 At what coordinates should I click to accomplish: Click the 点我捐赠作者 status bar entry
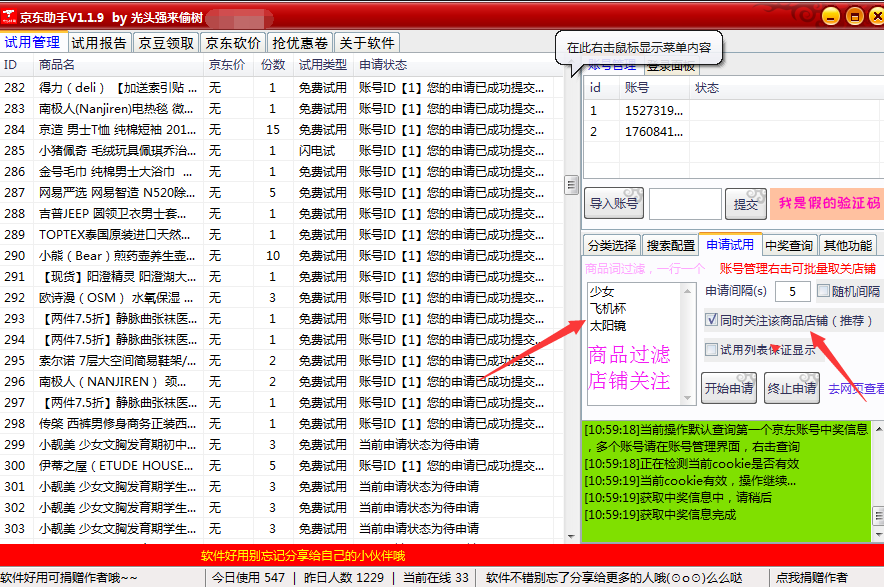811,578
